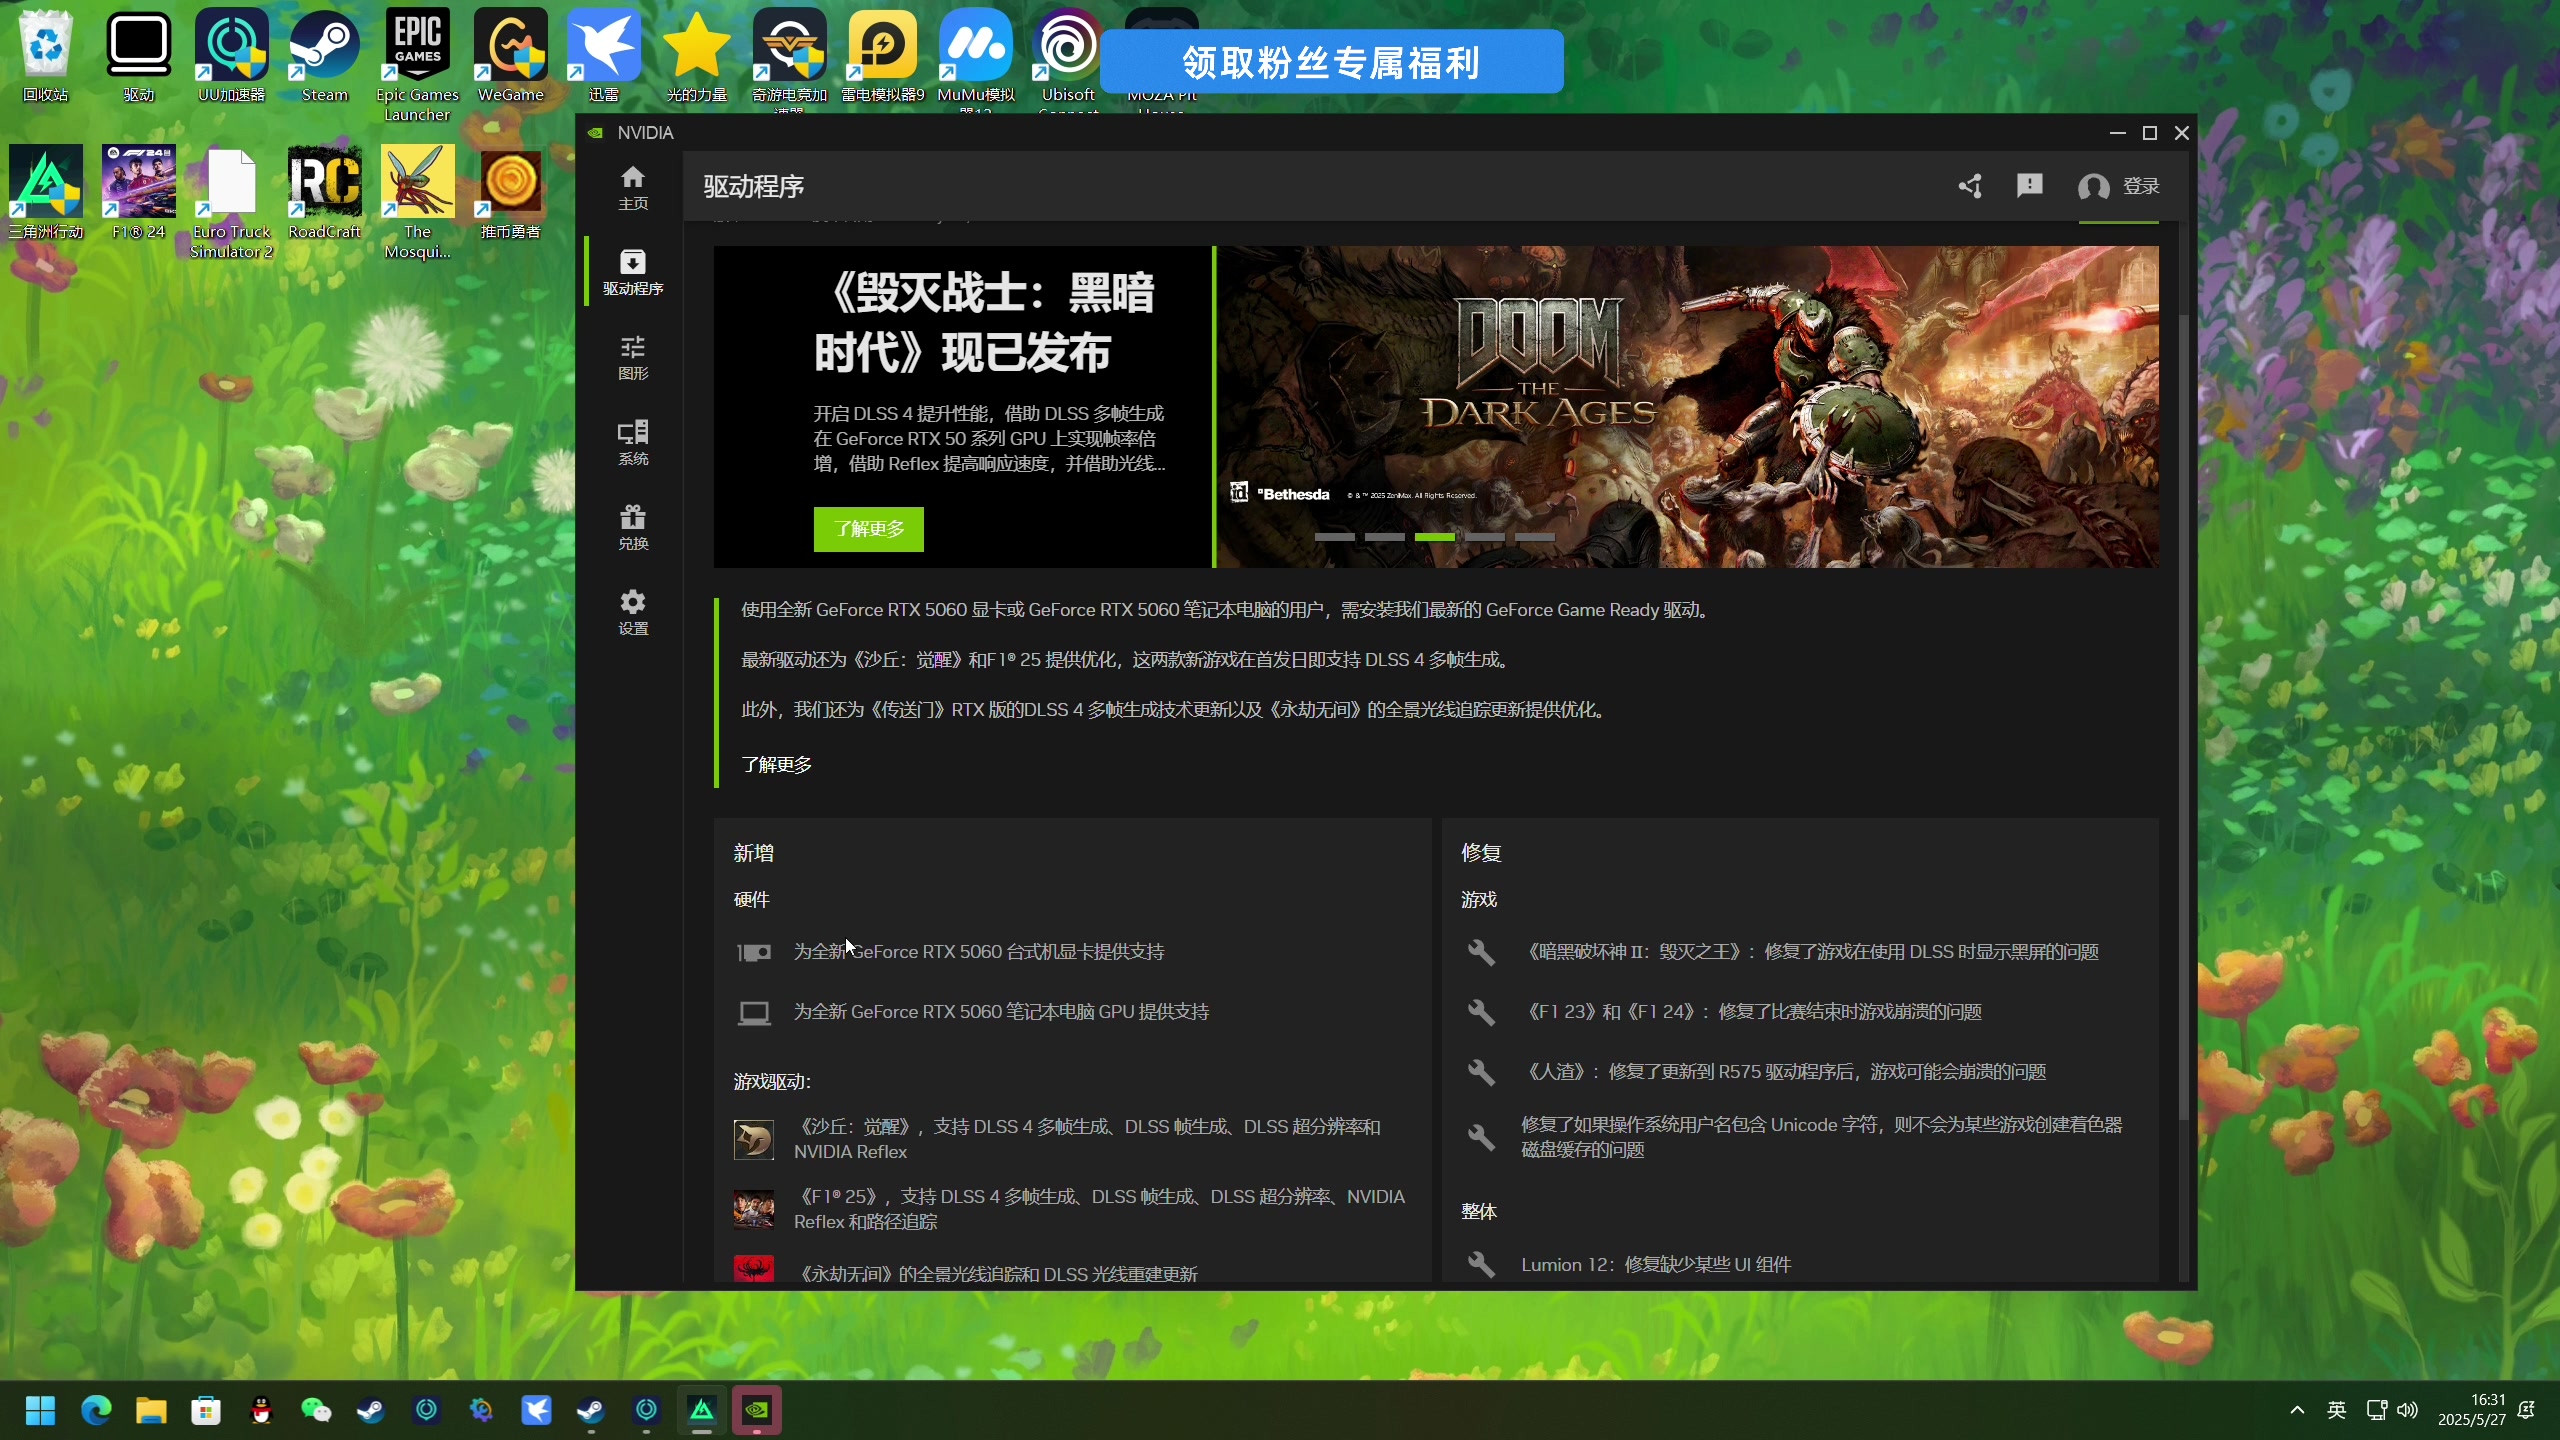The image size is (2560, 1440).
Task: Open WeChat from the taskbar
Action: coord(316,1410)
